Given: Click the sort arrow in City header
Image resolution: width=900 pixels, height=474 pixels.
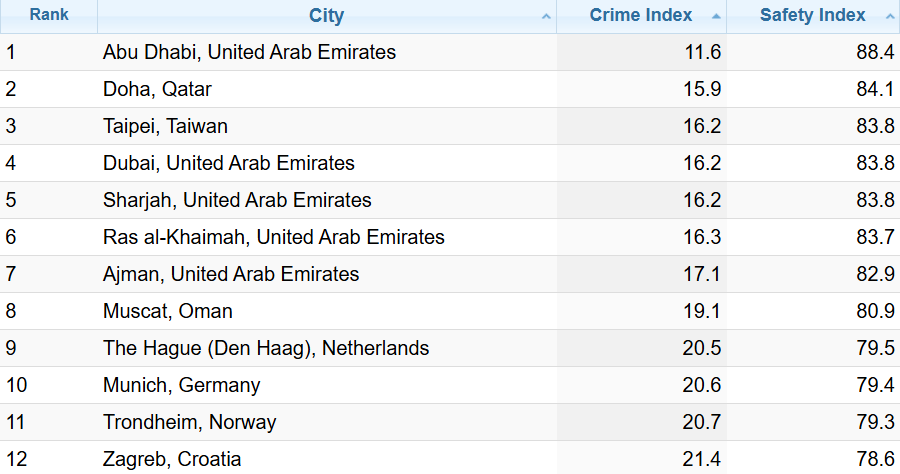Looking at the screenshot, I should [x=545, y=16].
